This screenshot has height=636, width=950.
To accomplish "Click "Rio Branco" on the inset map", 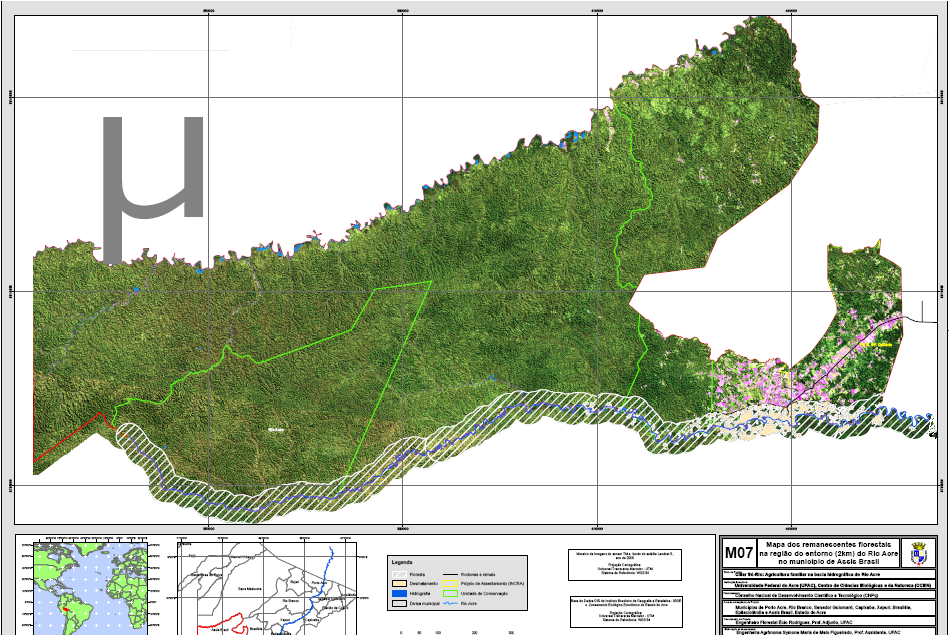I will pos(290,601).
